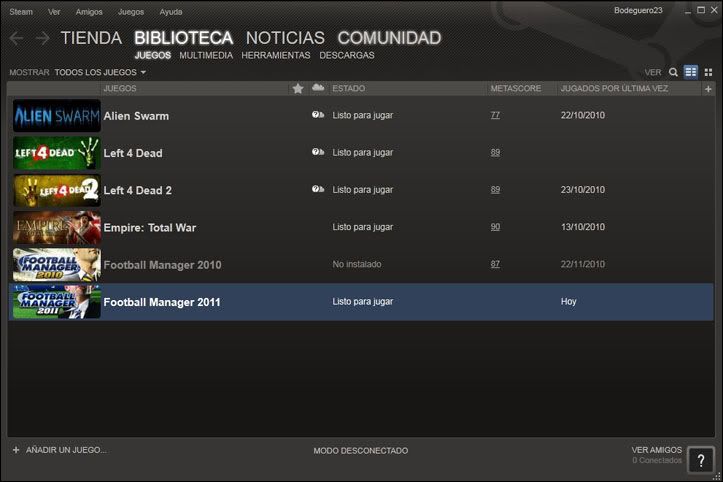723x482 pixels.
Task: Click the date 23/10/2010
Action: [x=583, y=190]
